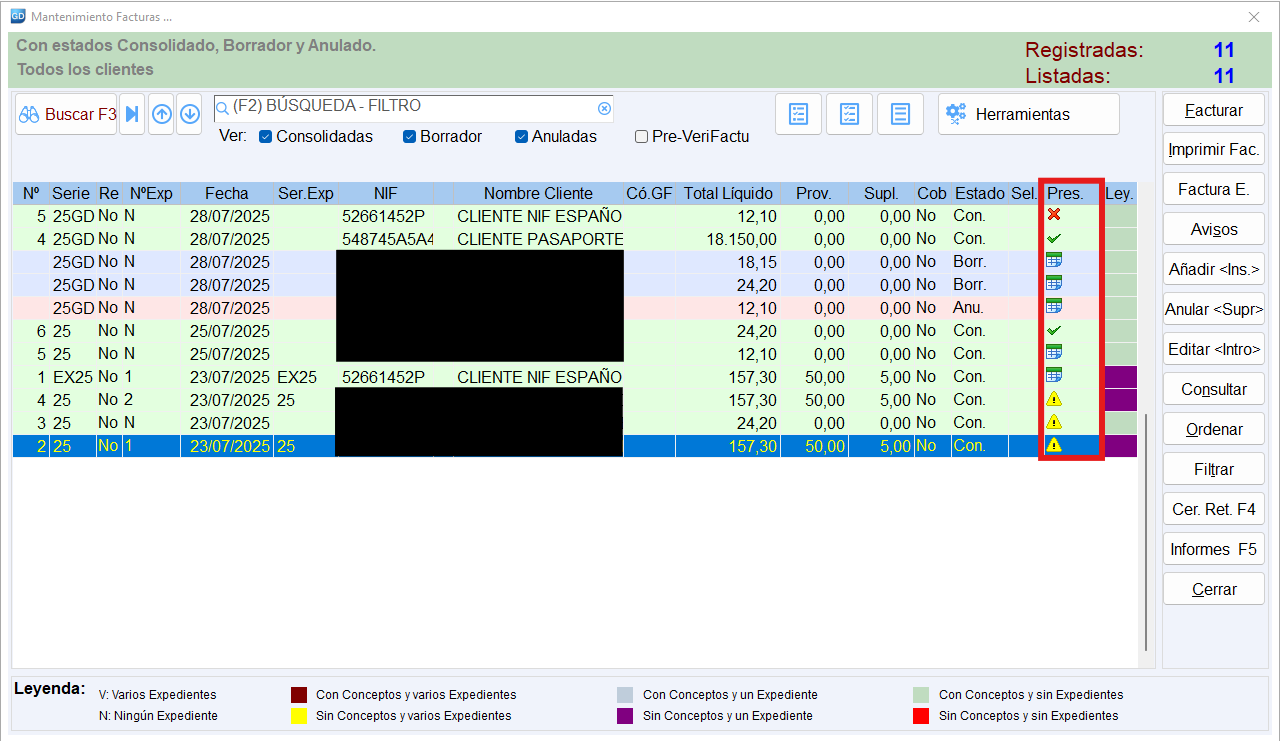Click the Añadir <Ins.> button
This screenshot has height=741, width=1280.
point(1214,270)
